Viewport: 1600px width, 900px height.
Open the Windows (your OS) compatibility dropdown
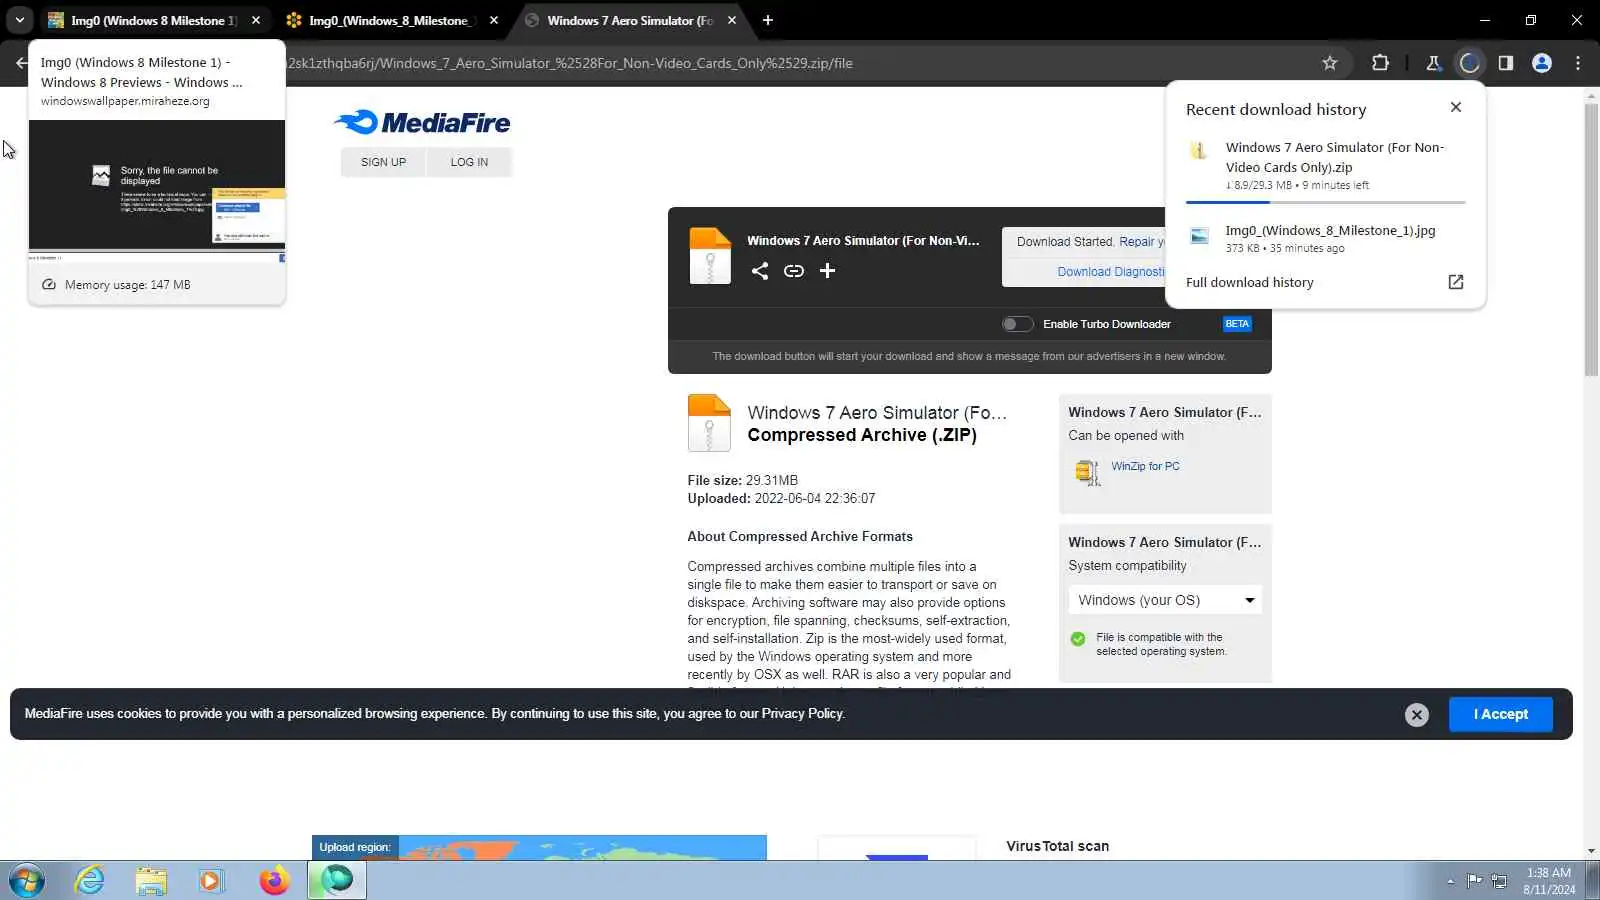(1165, 600)
